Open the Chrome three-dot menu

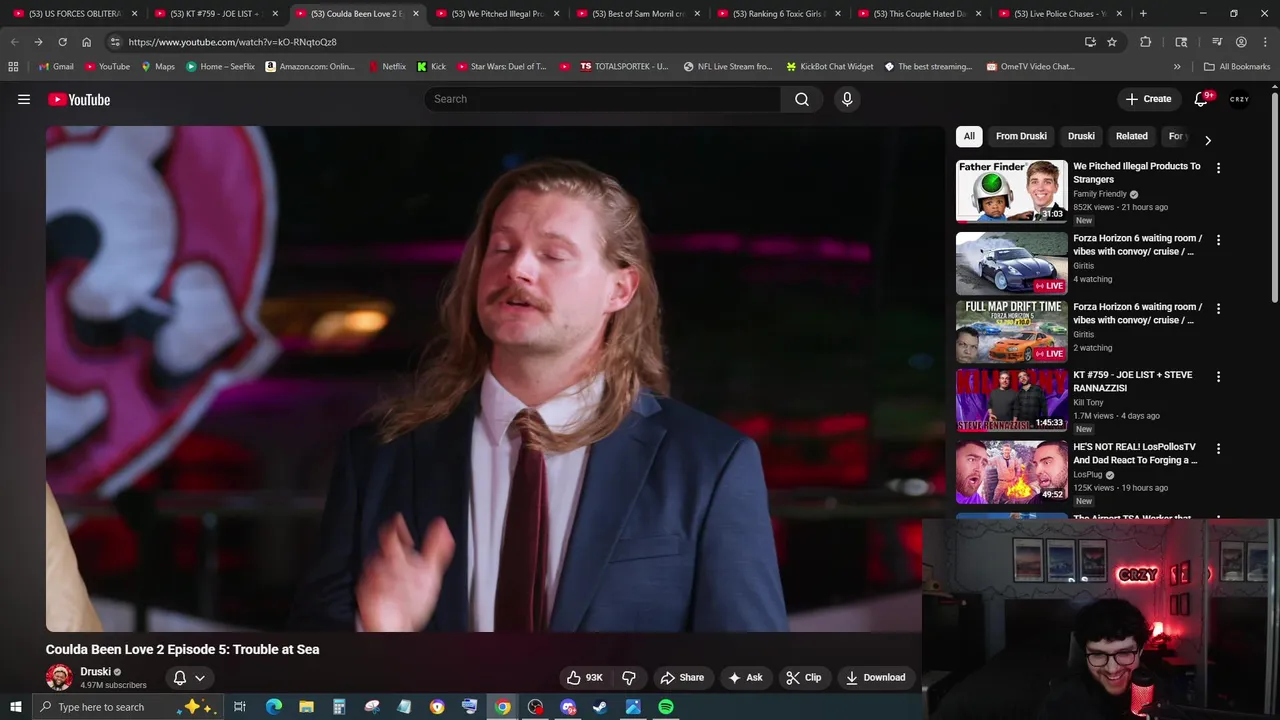tap(1265, 42)
